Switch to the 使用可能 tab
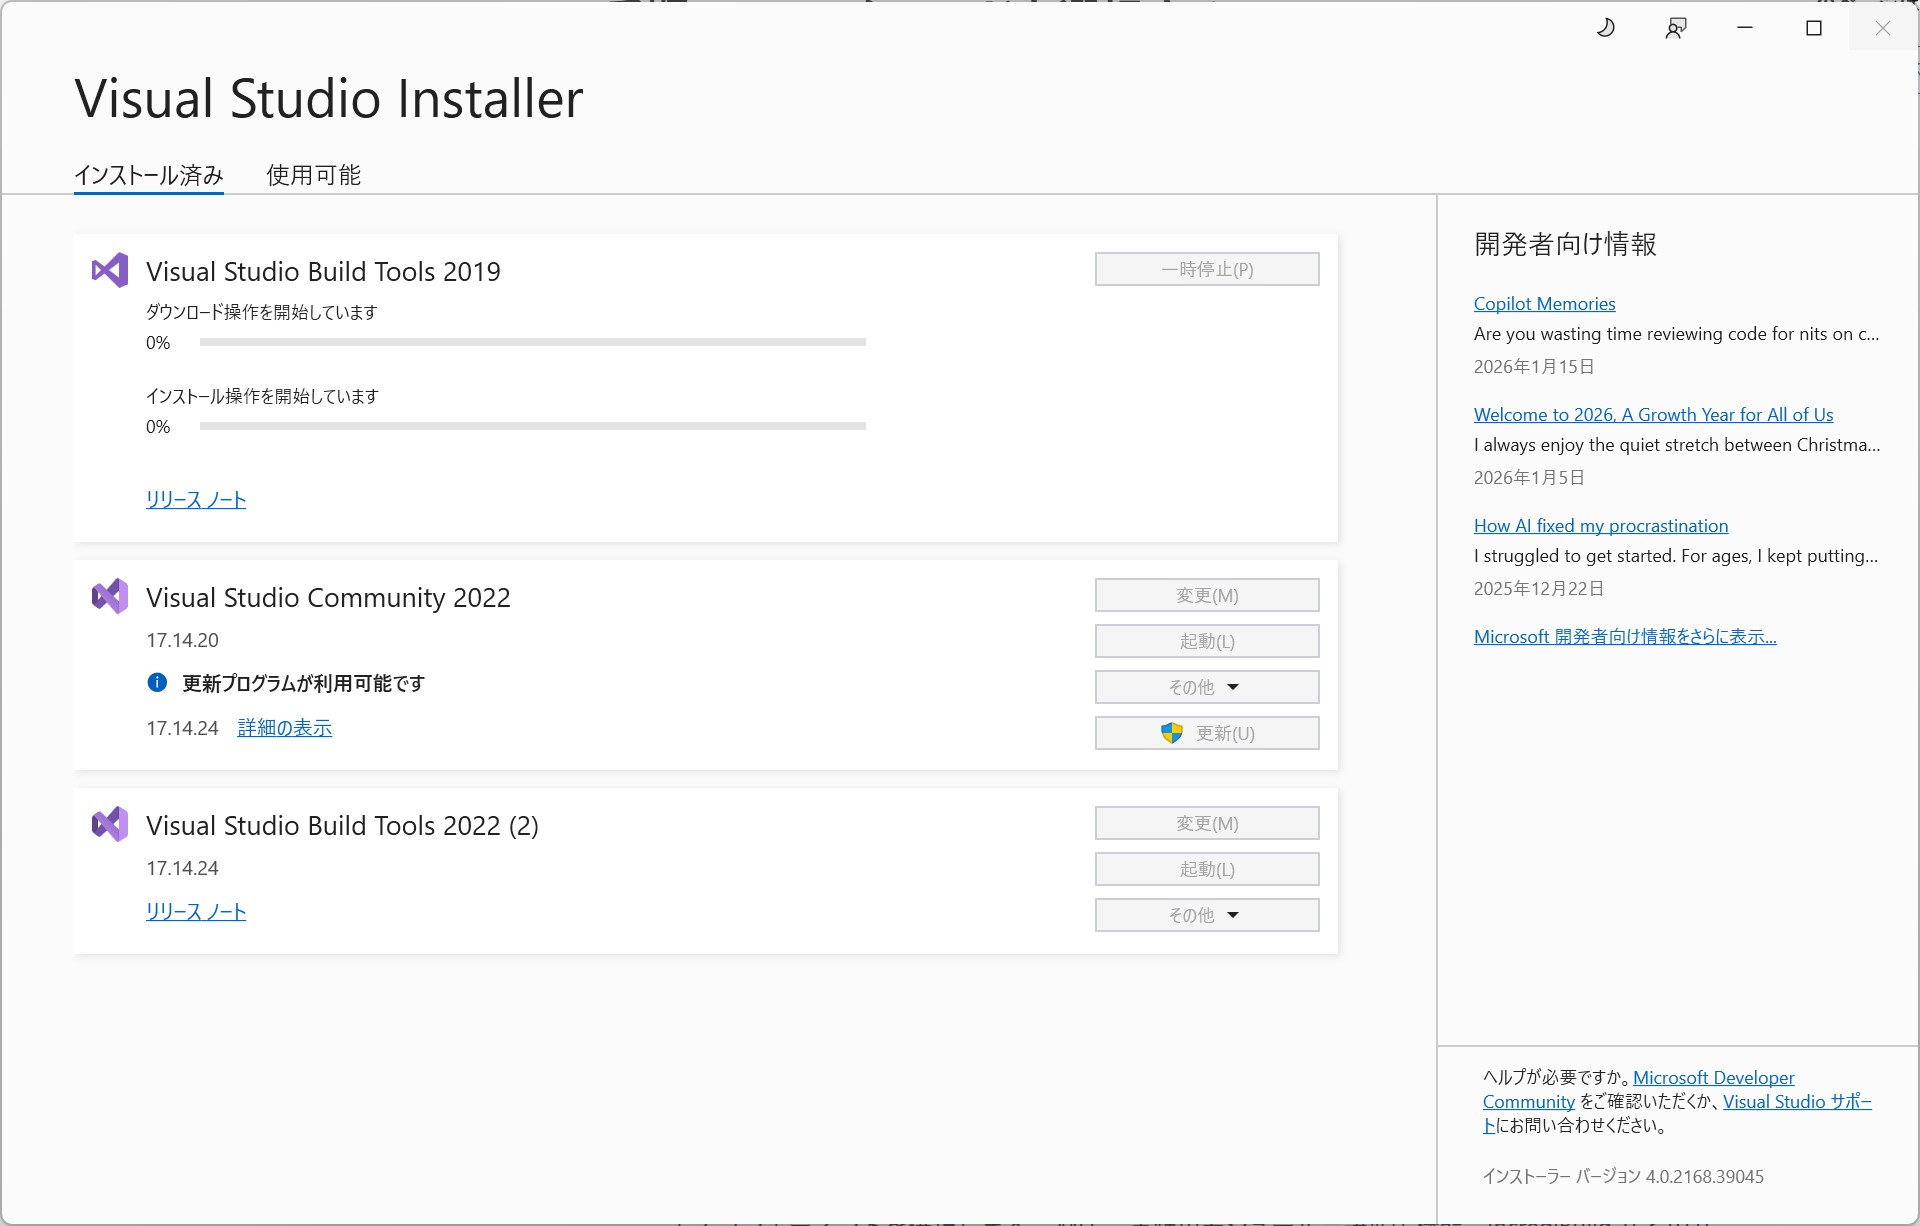 coord(313,175)
